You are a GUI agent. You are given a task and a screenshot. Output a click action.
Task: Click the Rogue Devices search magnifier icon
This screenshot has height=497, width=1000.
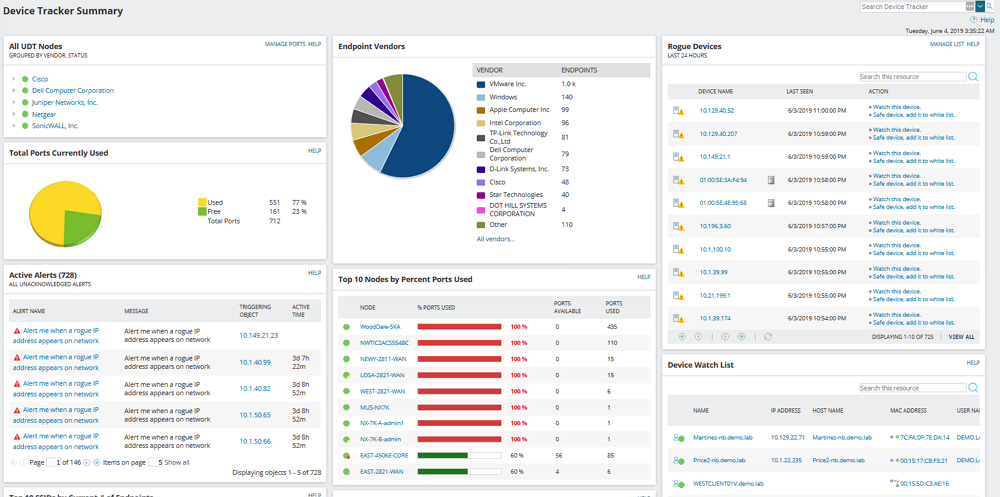coord(973,77)
